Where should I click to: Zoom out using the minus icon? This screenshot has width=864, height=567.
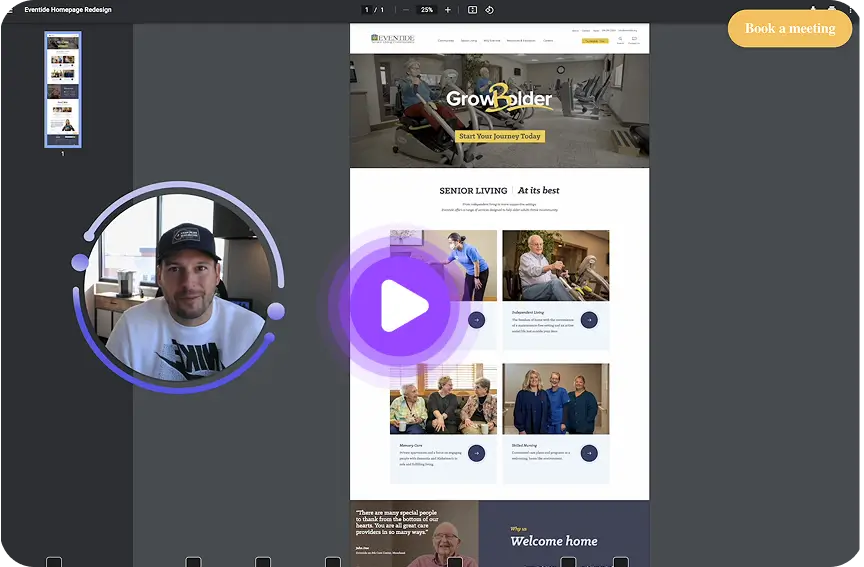(406, 10)
